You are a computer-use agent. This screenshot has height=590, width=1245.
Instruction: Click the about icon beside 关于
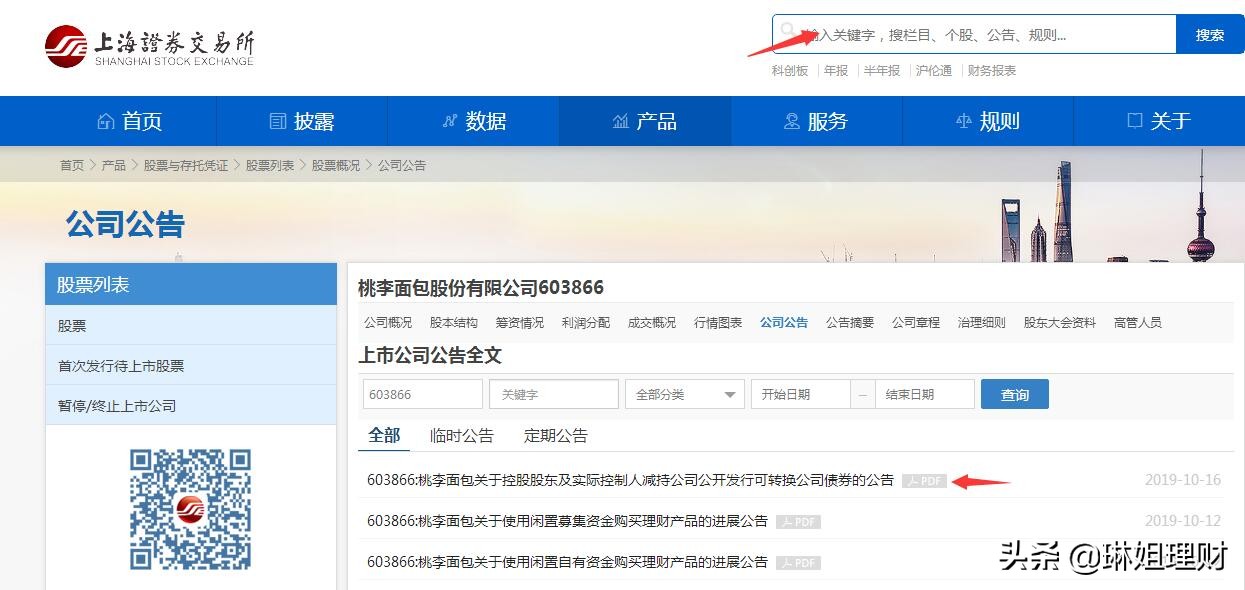point(1133,120)
